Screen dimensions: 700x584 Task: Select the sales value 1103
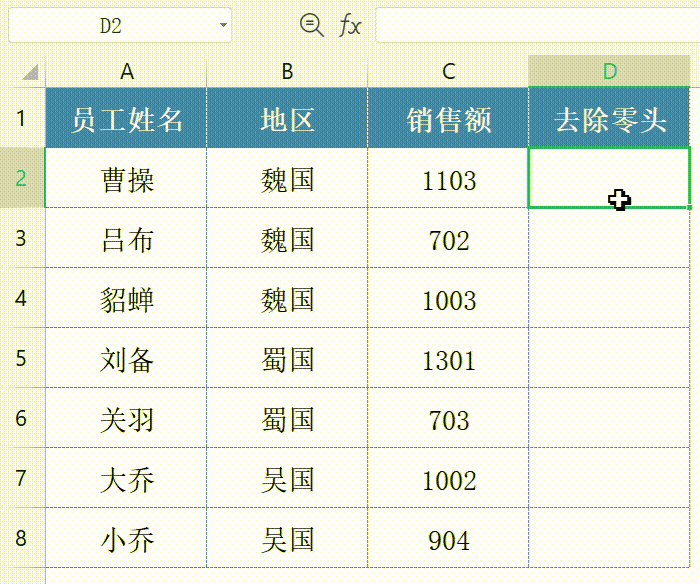448,178
